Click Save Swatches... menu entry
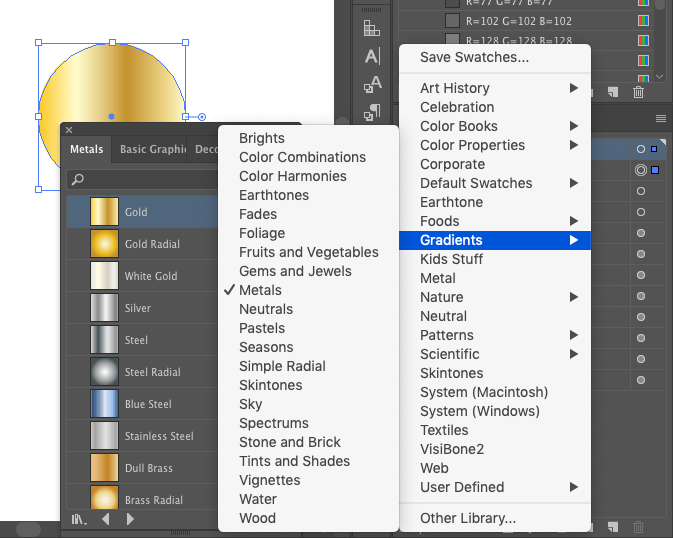Screen dimensions: 673x538 (x=474, y=57)
